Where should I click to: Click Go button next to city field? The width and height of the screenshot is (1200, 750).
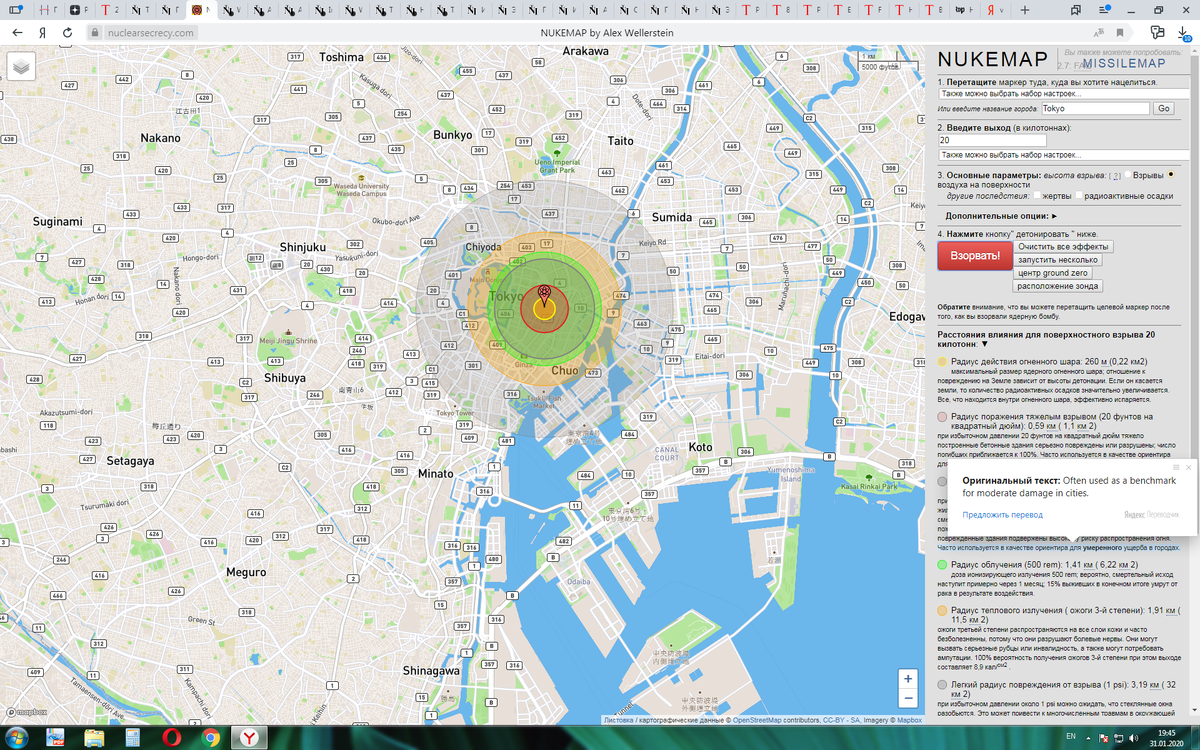click(x=1164, y=108)
